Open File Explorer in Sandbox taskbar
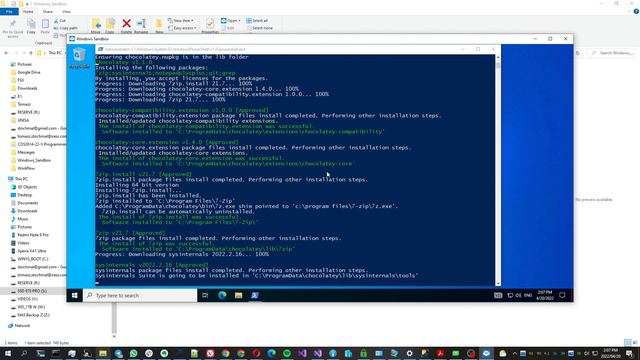640x360 pixels. [x=238, y=295]
